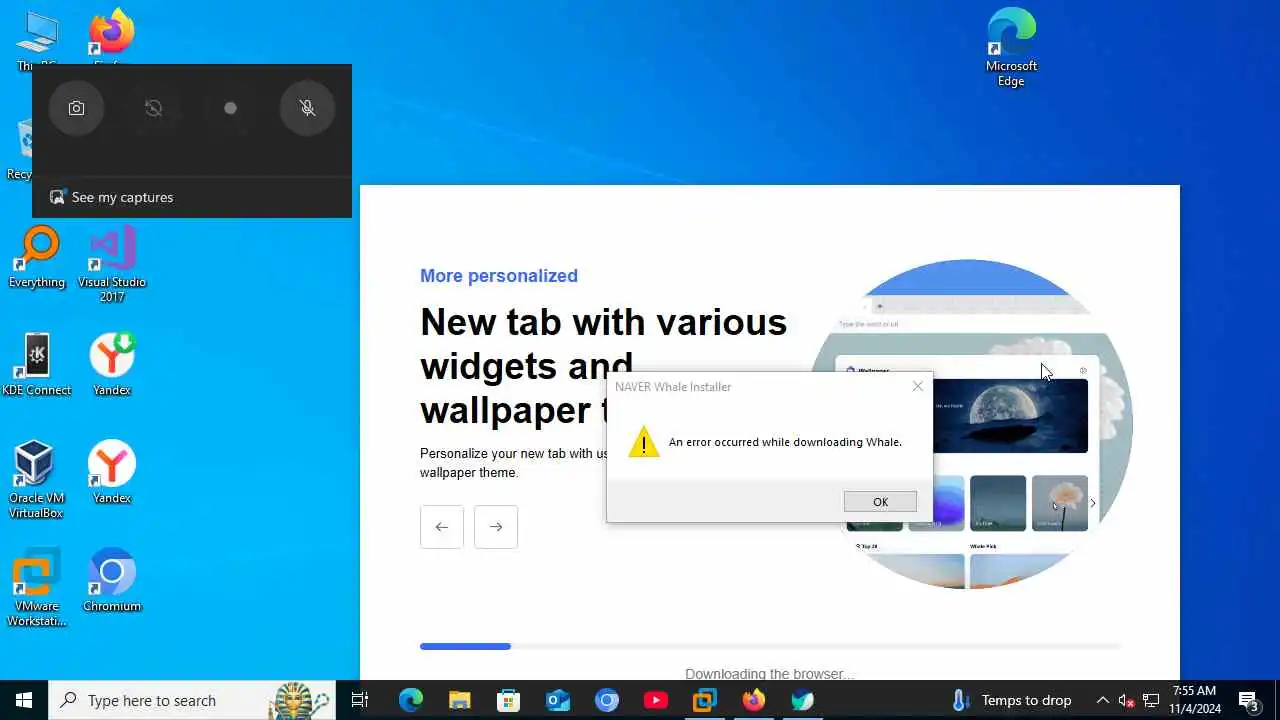
Task: Open Microsoft Store from the taskbar
Action: click(x=509, y=700)
